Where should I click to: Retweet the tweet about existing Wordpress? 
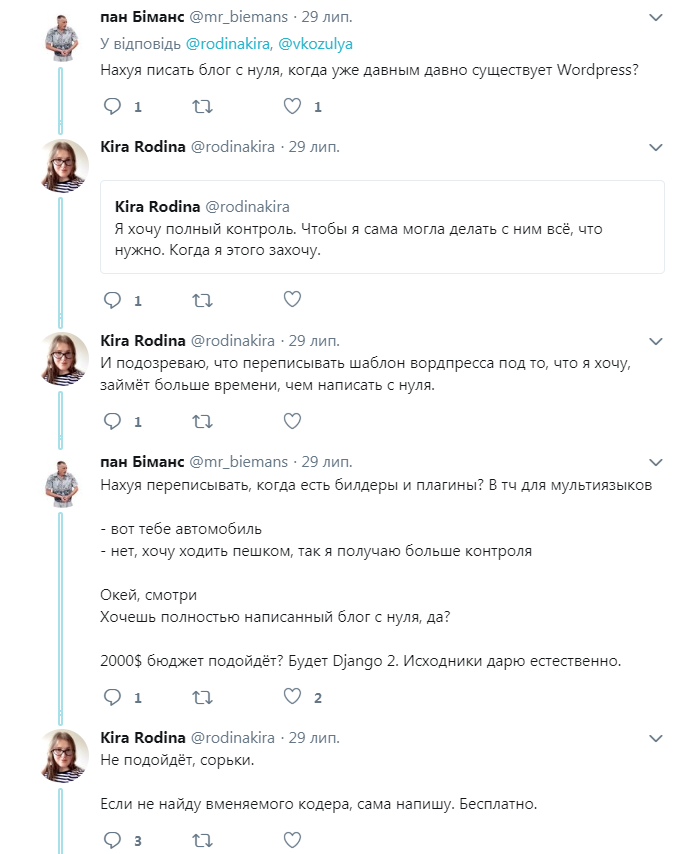click(x=202, y=106)
